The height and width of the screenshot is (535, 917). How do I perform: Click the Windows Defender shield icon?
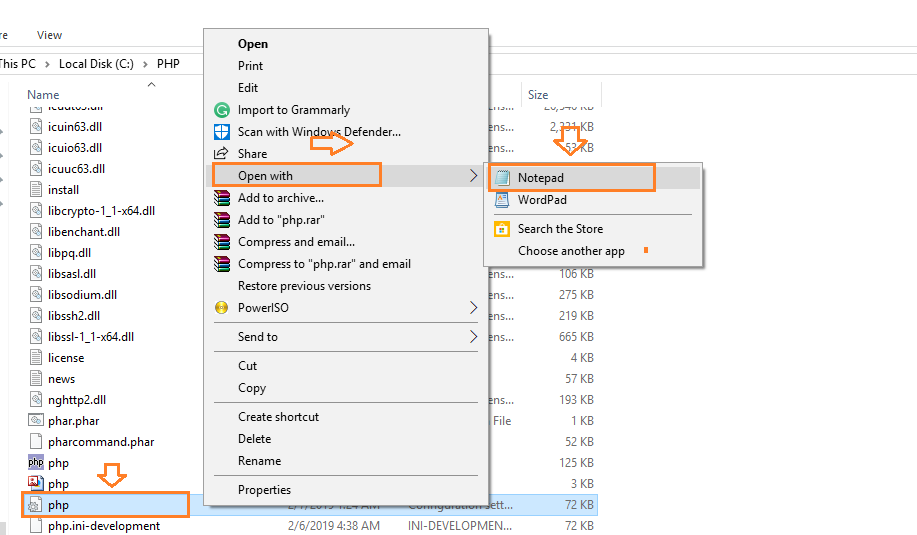point(221,132)
